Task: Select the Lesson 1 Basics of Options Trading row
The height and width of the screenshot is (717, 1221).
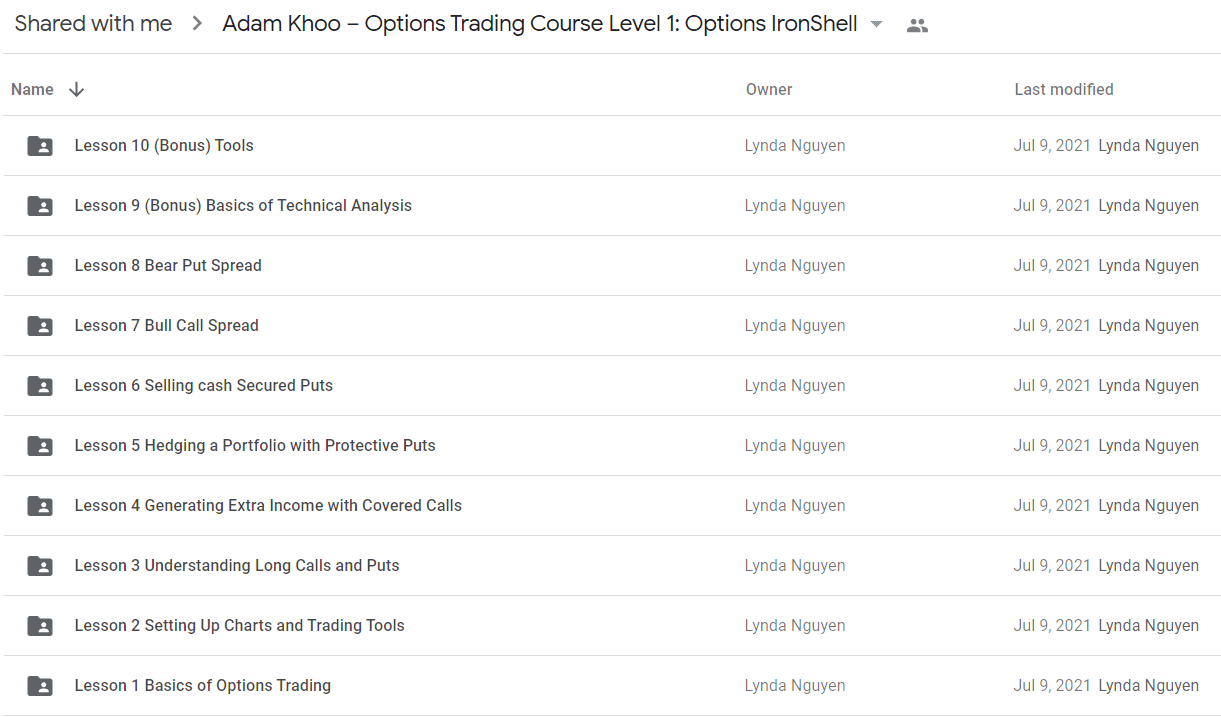Action: point(610,686)
